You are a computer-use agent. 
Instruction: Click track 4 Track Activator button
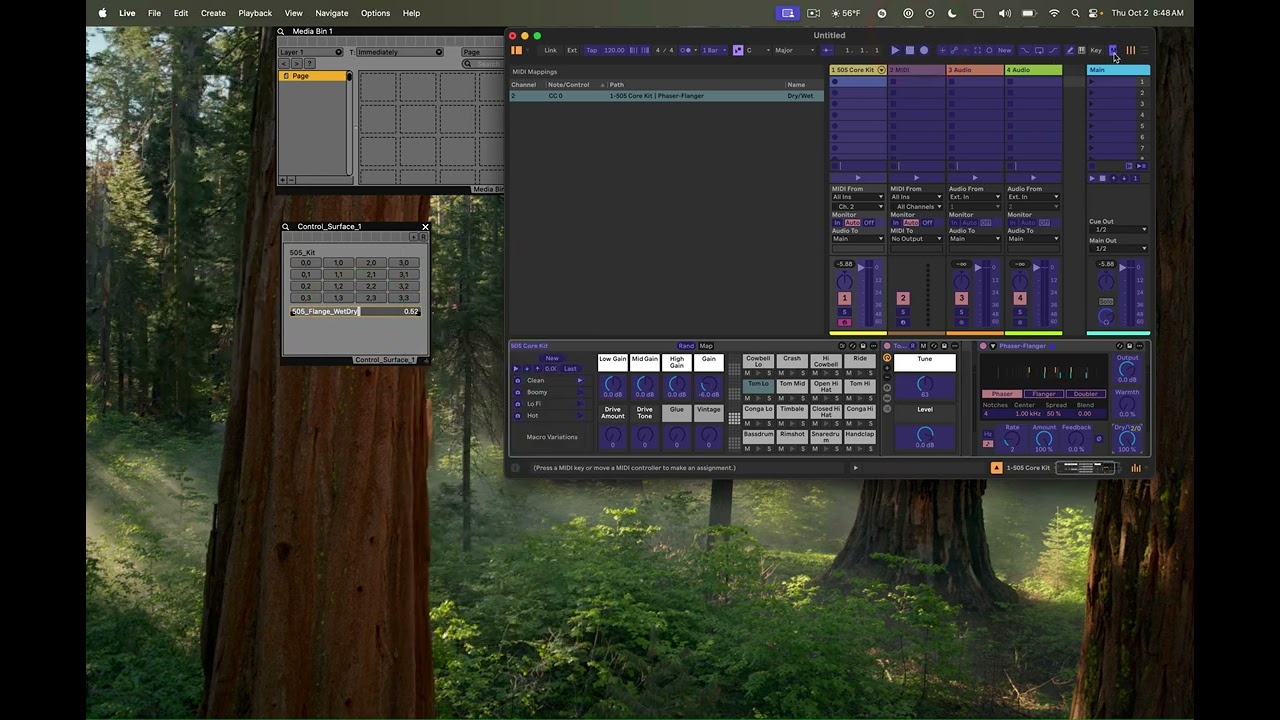(1020, 298)
